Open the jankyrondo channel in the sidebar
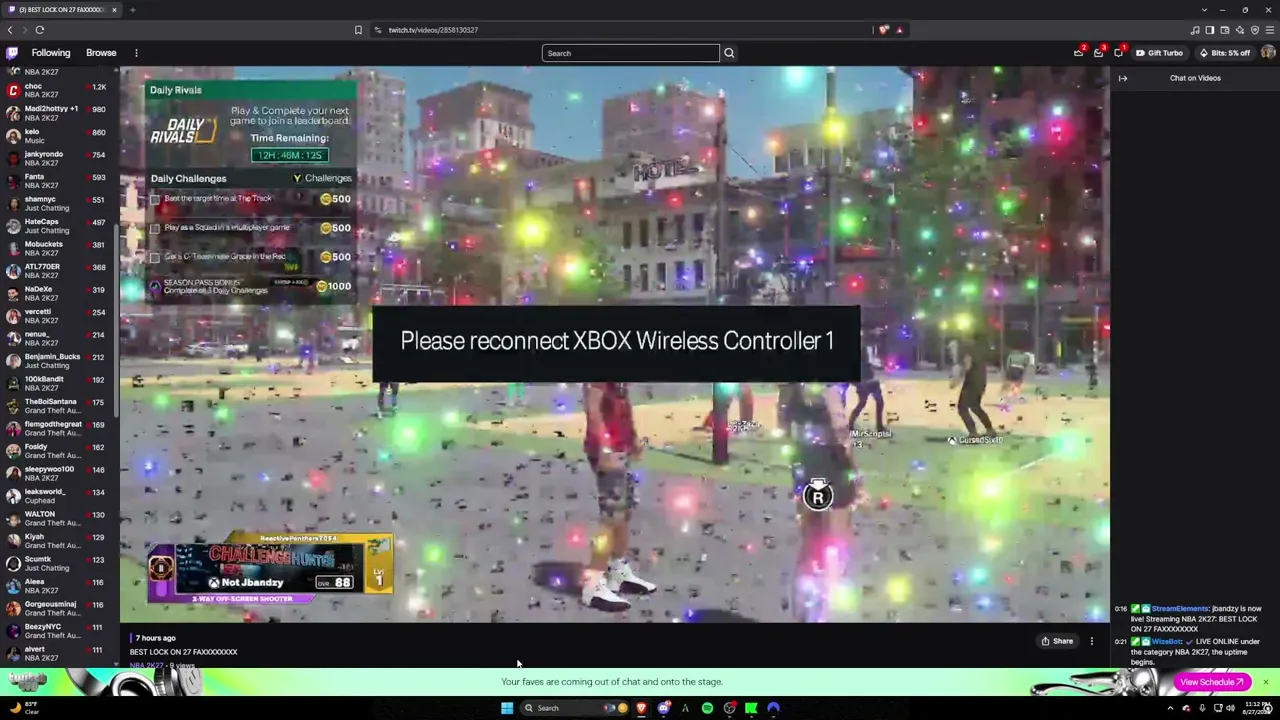Image resolution: width=1280 pixels, height=720 pixels. coord(56,158)
